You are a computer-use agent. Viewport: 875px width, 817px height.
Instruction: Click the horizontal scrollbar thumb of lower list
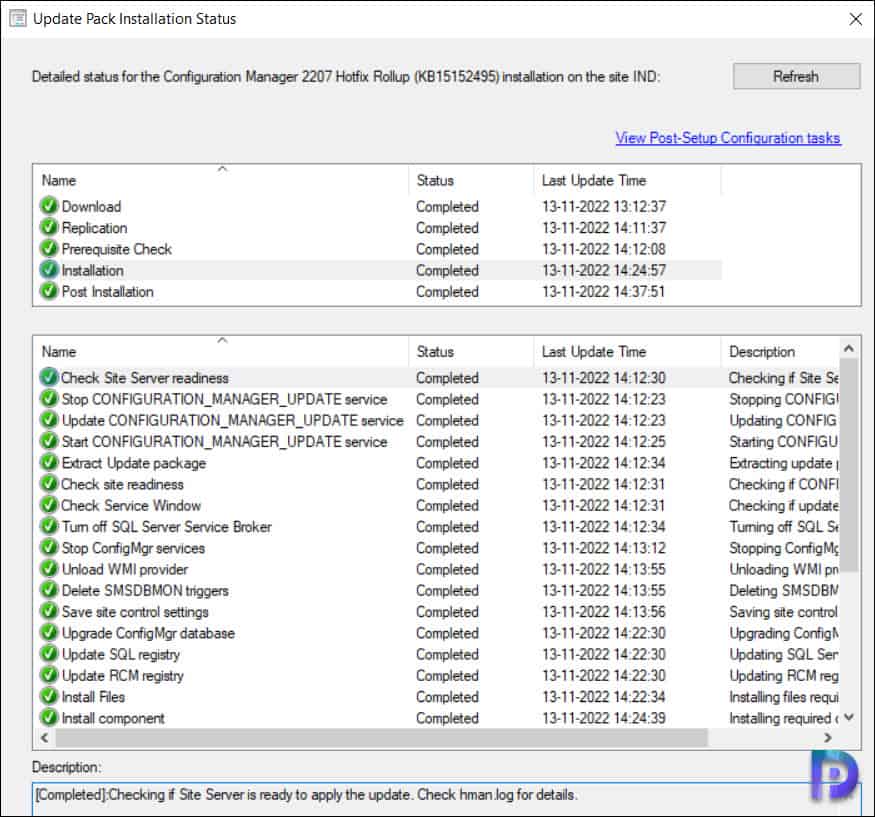click(382, 737)
